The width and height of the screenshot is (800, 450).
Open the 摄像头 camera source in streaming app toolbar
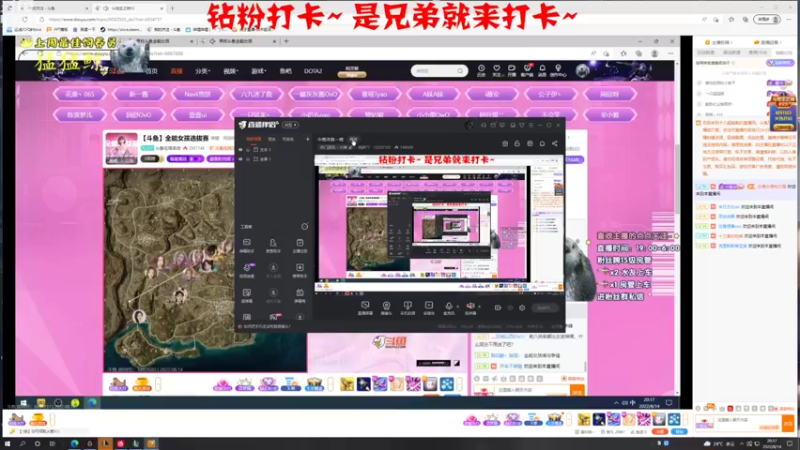pos(386,307)
